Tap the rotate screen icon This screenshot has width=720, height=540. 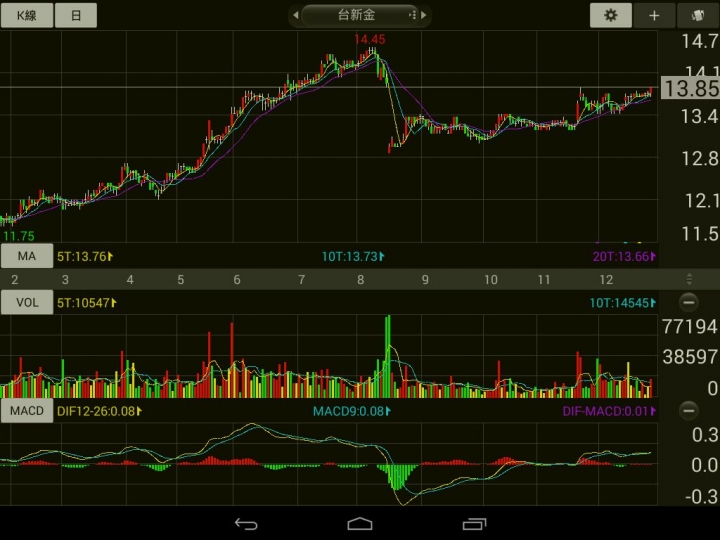[698, 15]
